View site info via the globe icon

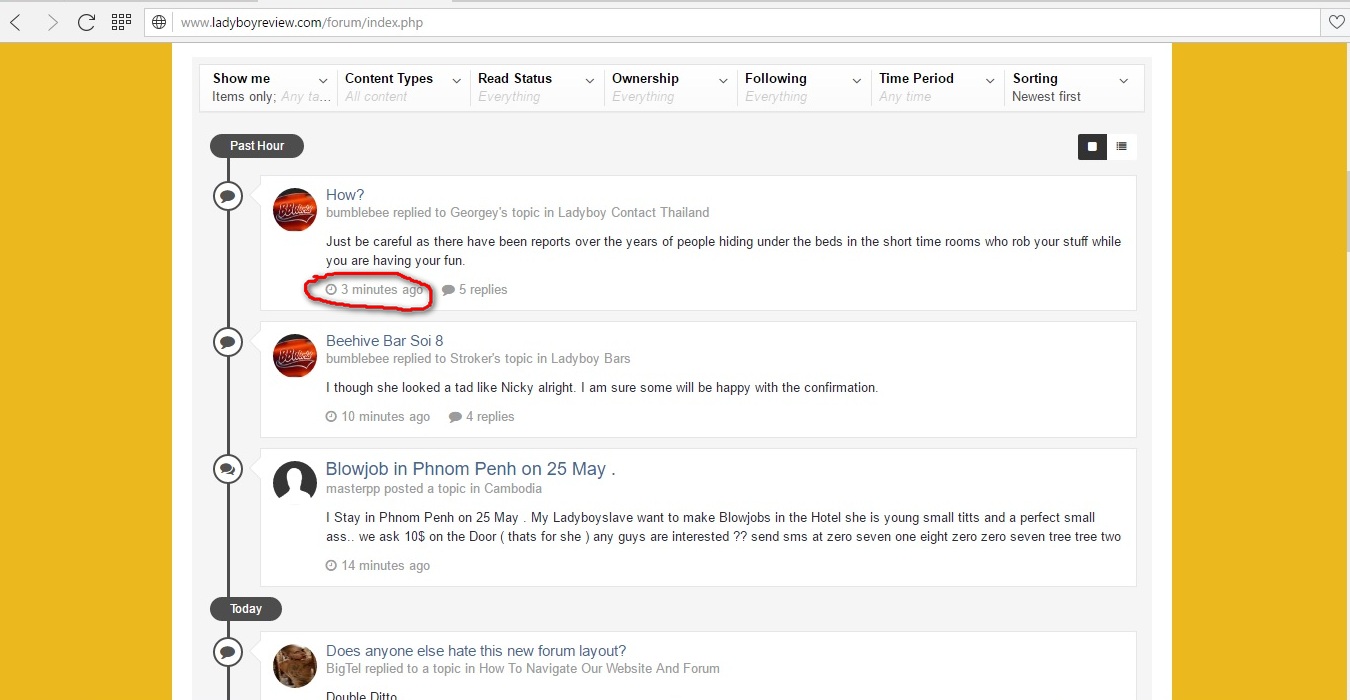[159, 22]
